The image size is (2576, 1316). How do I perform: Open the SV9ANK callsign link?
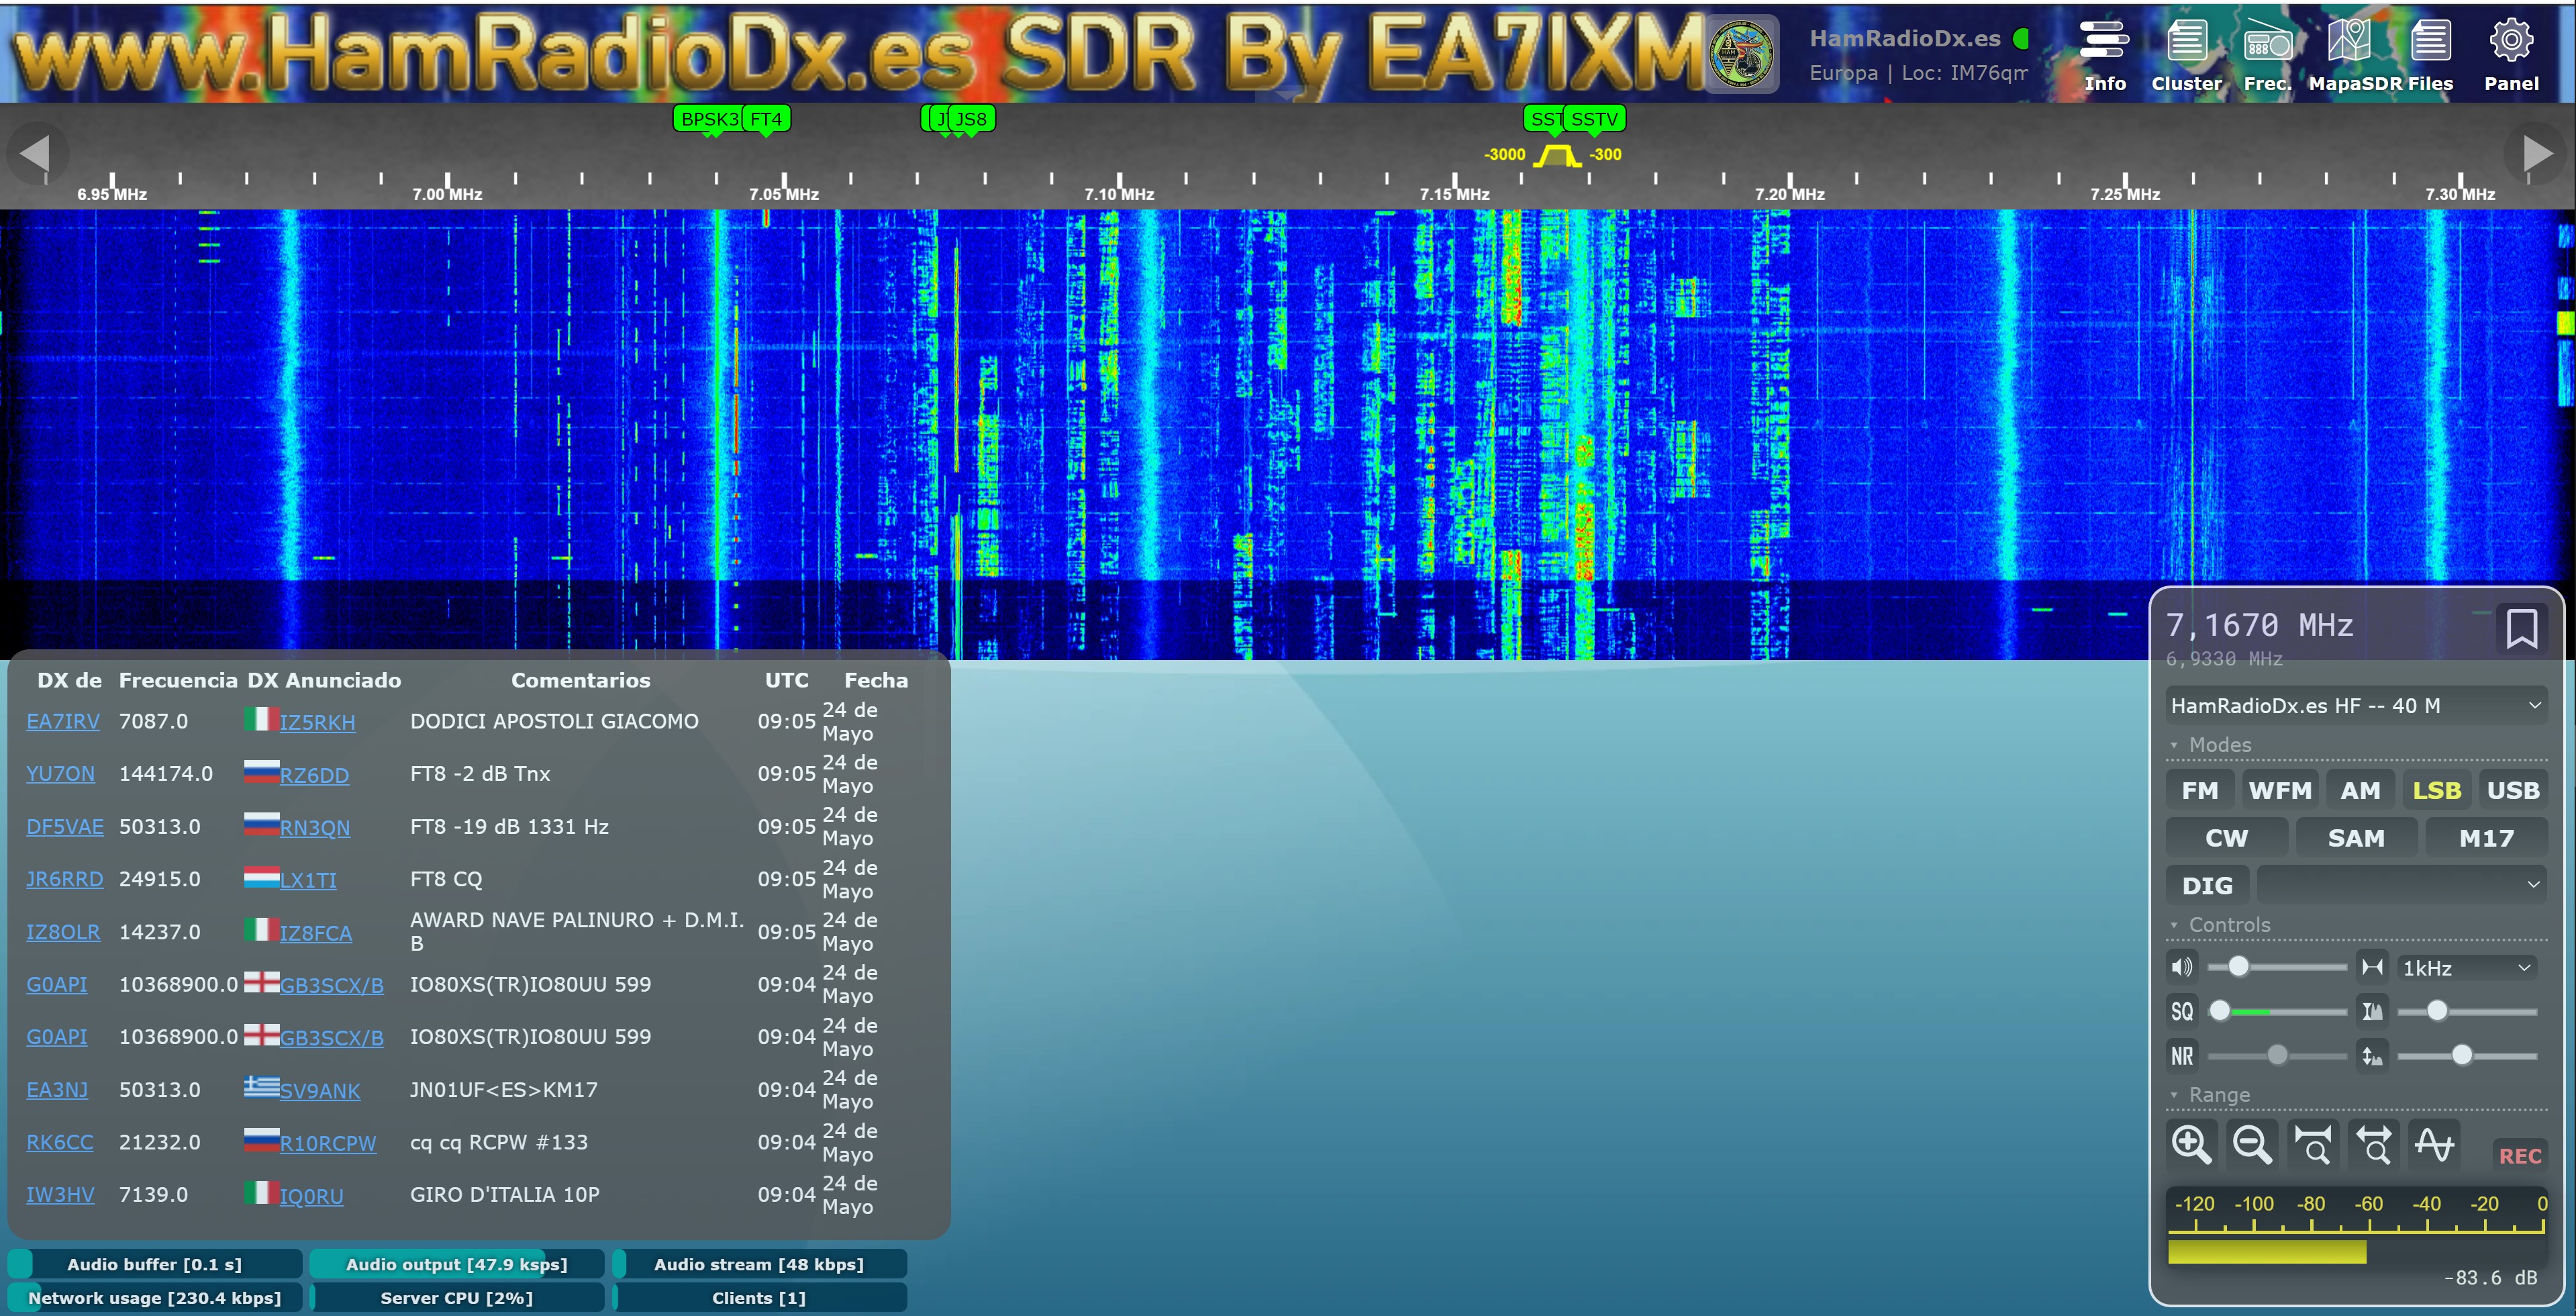click(x=319, y=1091)
